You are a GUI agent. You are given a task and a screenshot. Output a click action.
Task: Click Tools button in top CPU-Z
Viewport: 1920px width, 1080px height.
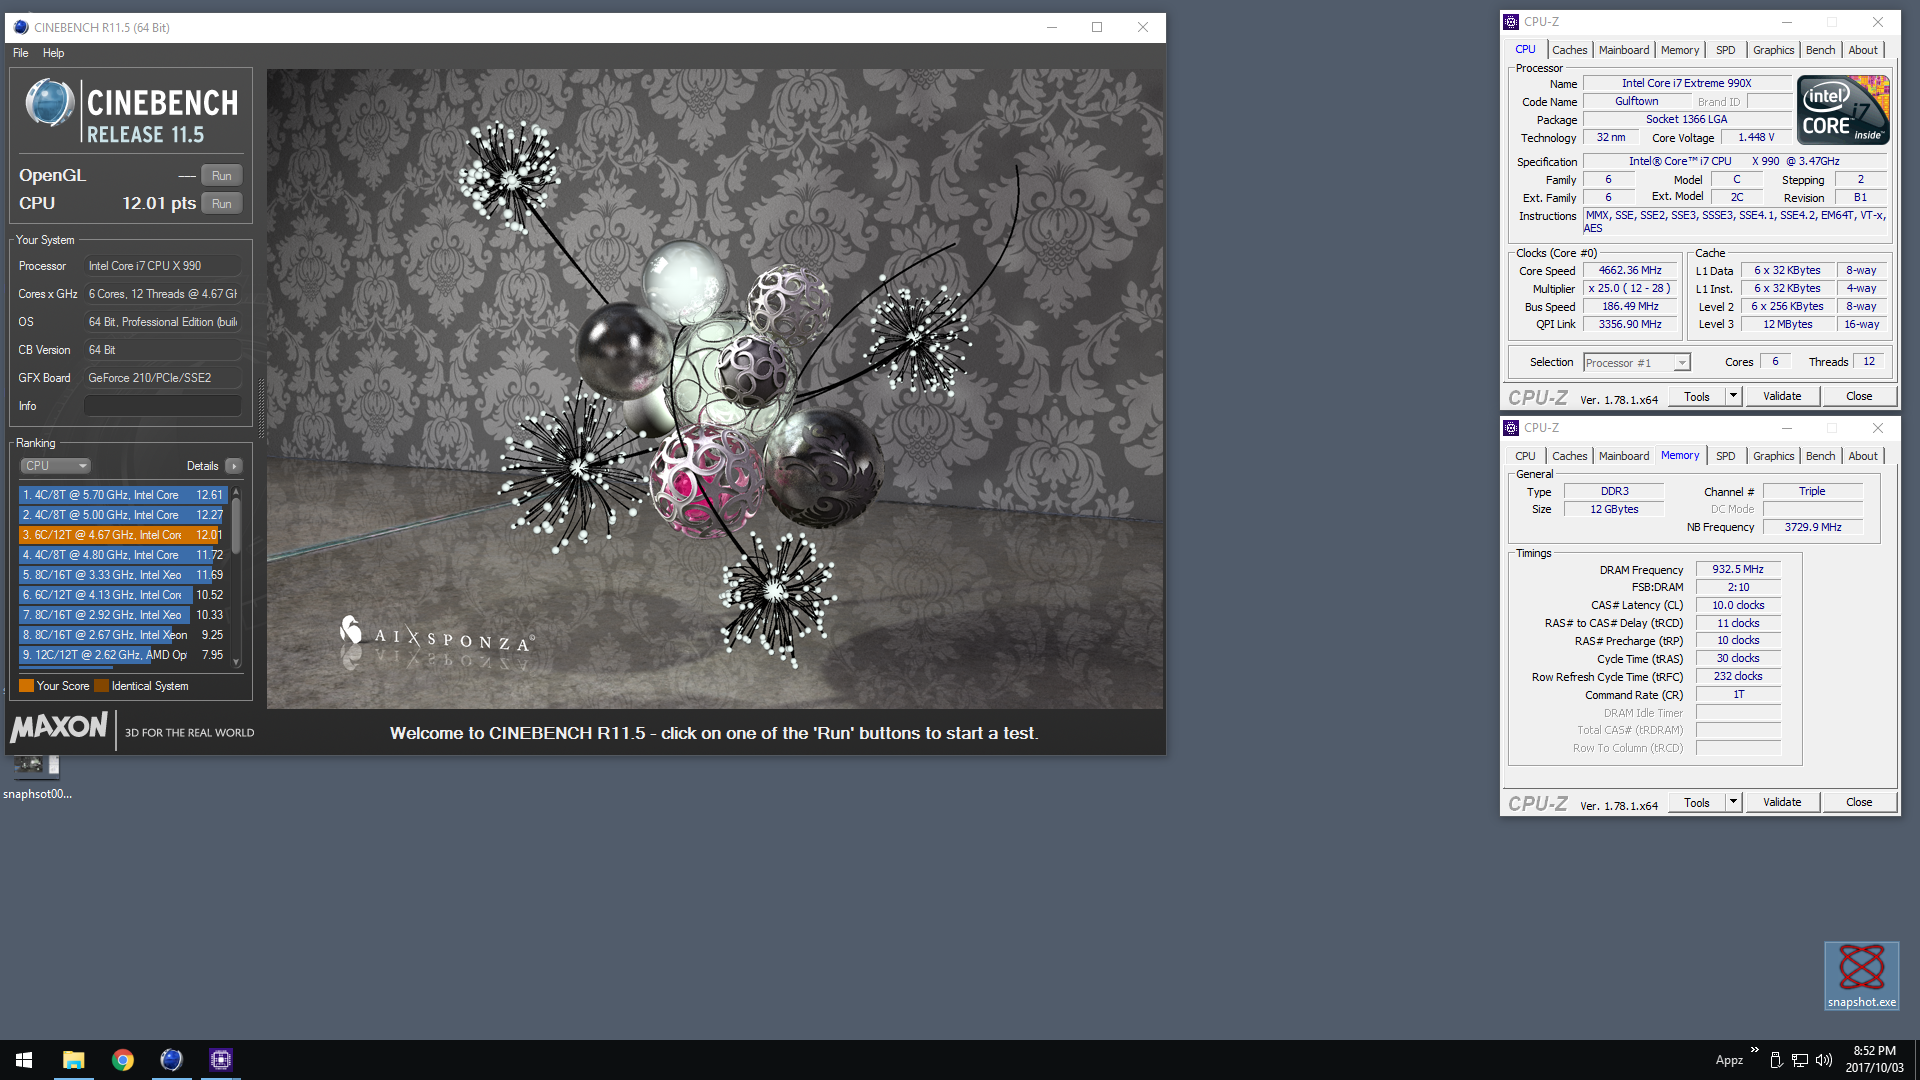(1697, 397)
